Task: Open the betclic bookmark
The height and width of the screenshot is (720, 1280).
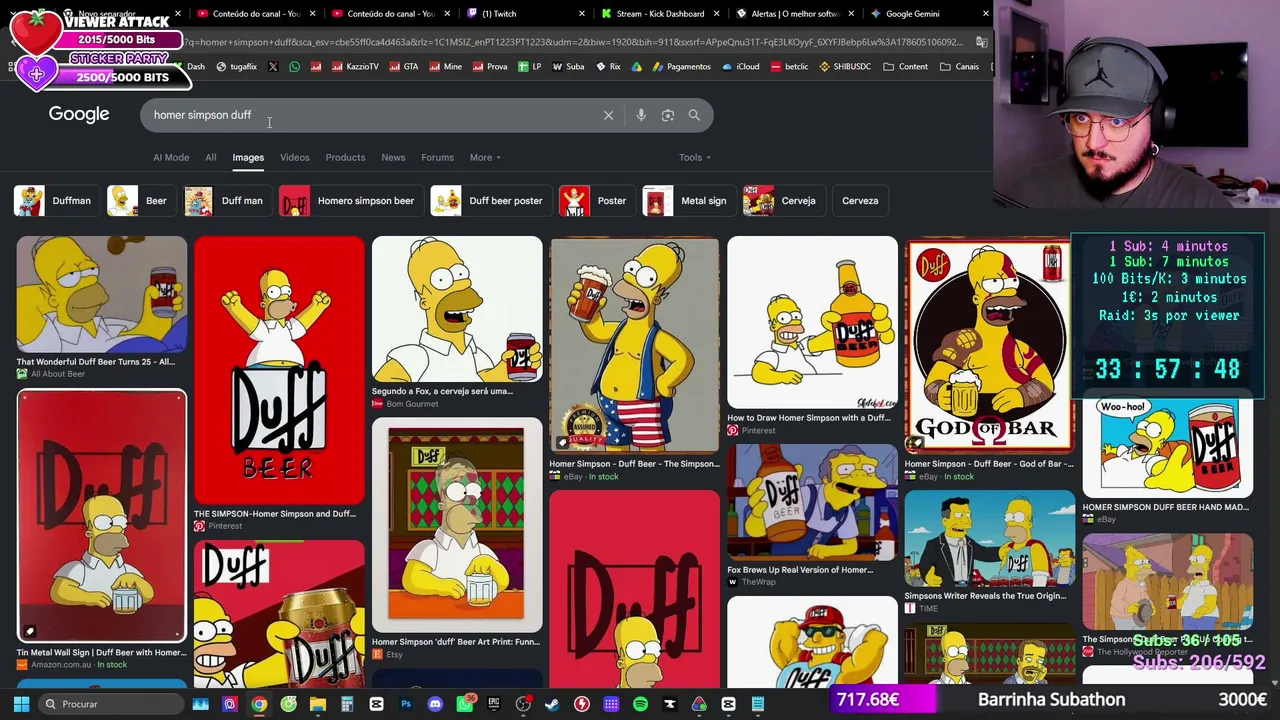Action: pos(789,67)
